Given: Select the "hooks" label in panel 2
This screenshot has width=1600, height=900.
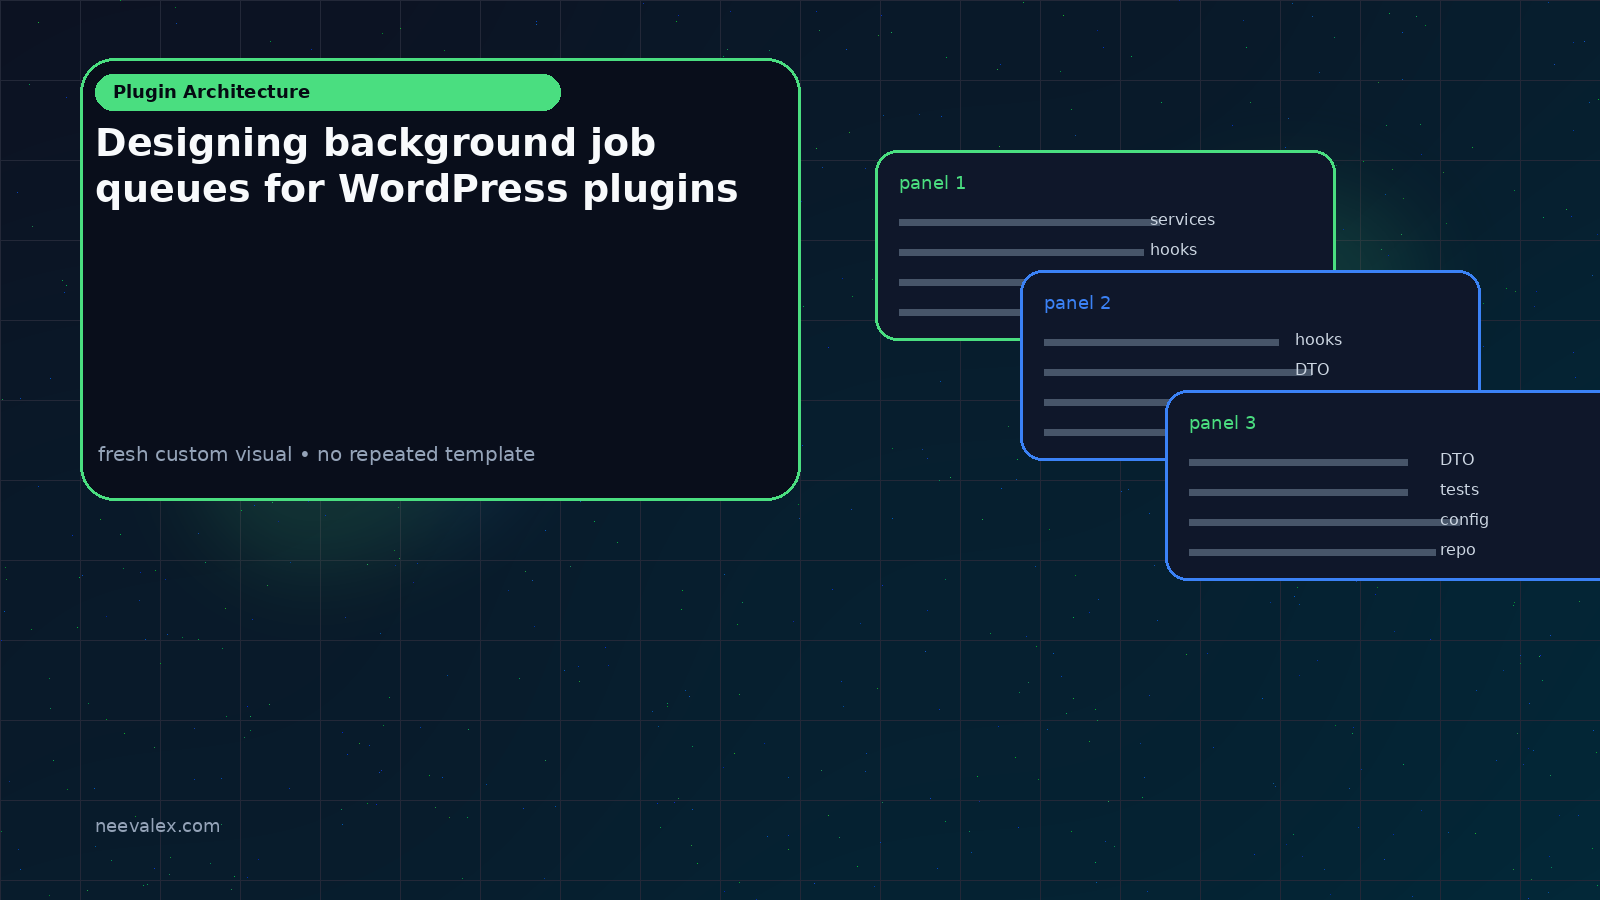Looking at the screenshot, I should coord(1318,340).
